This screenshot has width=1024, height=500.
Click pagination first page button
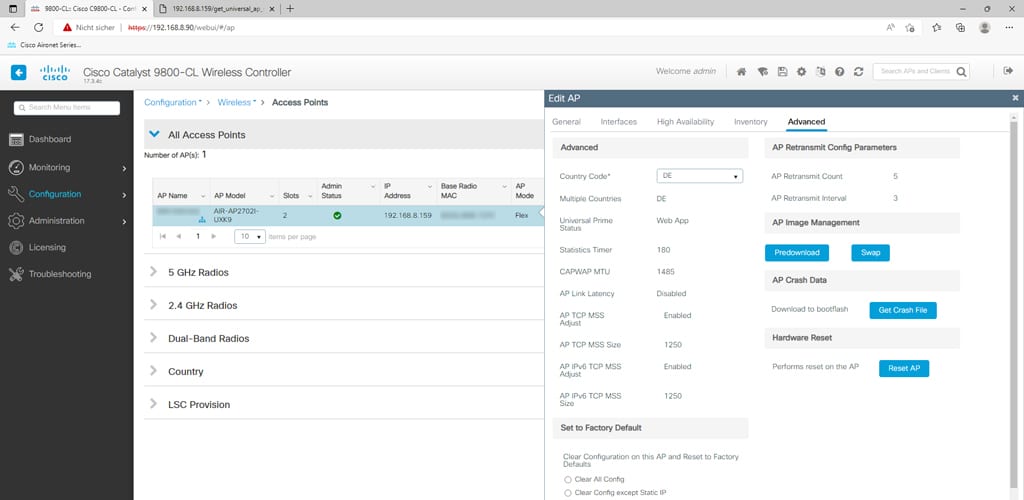(x=163, y=237)
